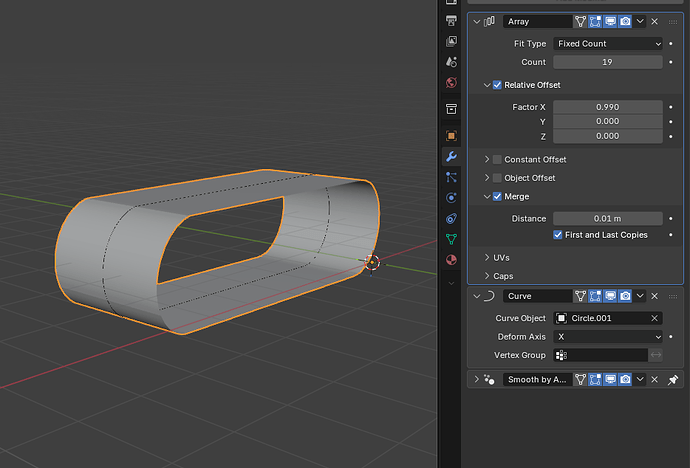The height and width of the screenshot is (468, 690).
Task: Pin the Smooth by Angle modifier
Action: [x=672, y=379]
